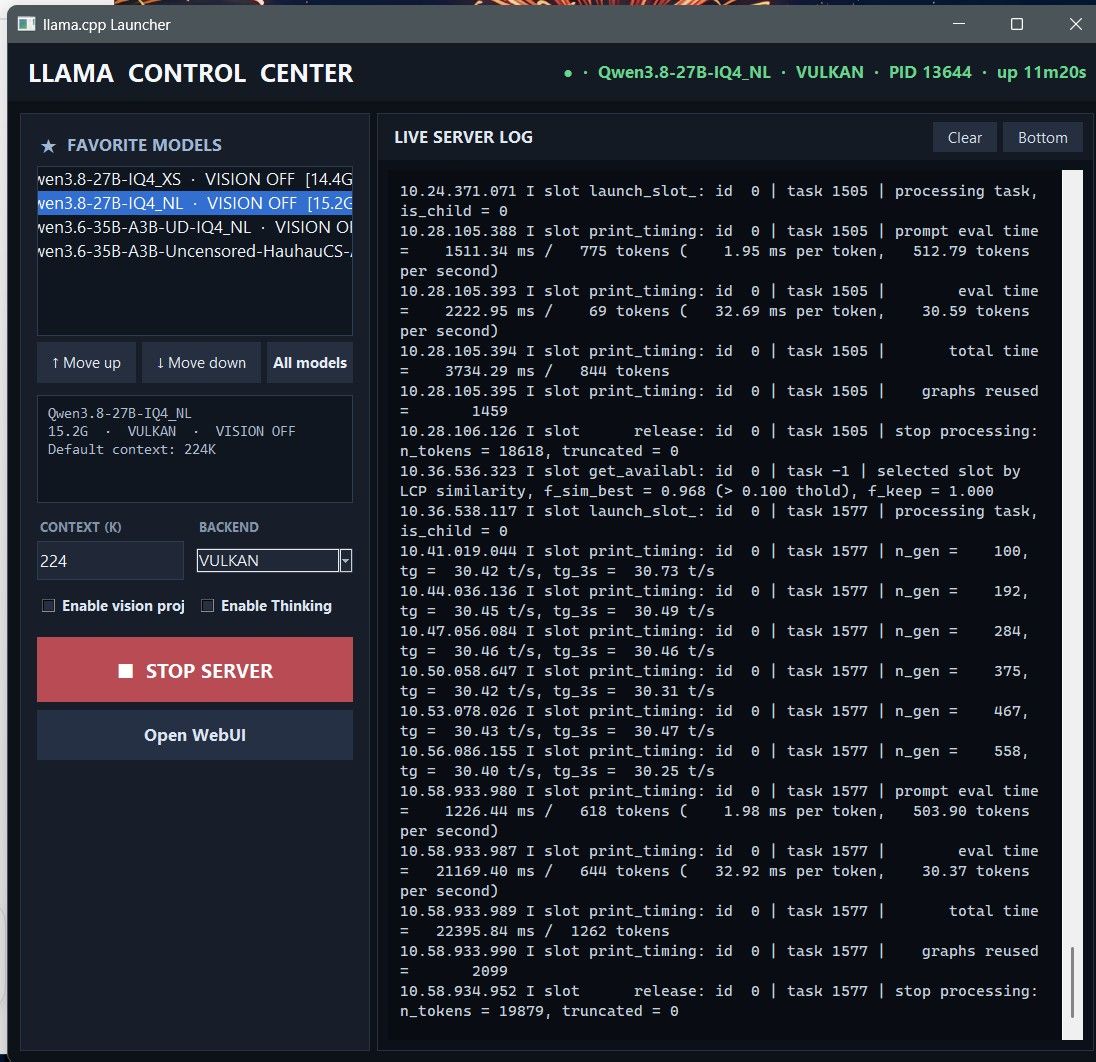Minimize the llama.cpp Launcher window

959,24
